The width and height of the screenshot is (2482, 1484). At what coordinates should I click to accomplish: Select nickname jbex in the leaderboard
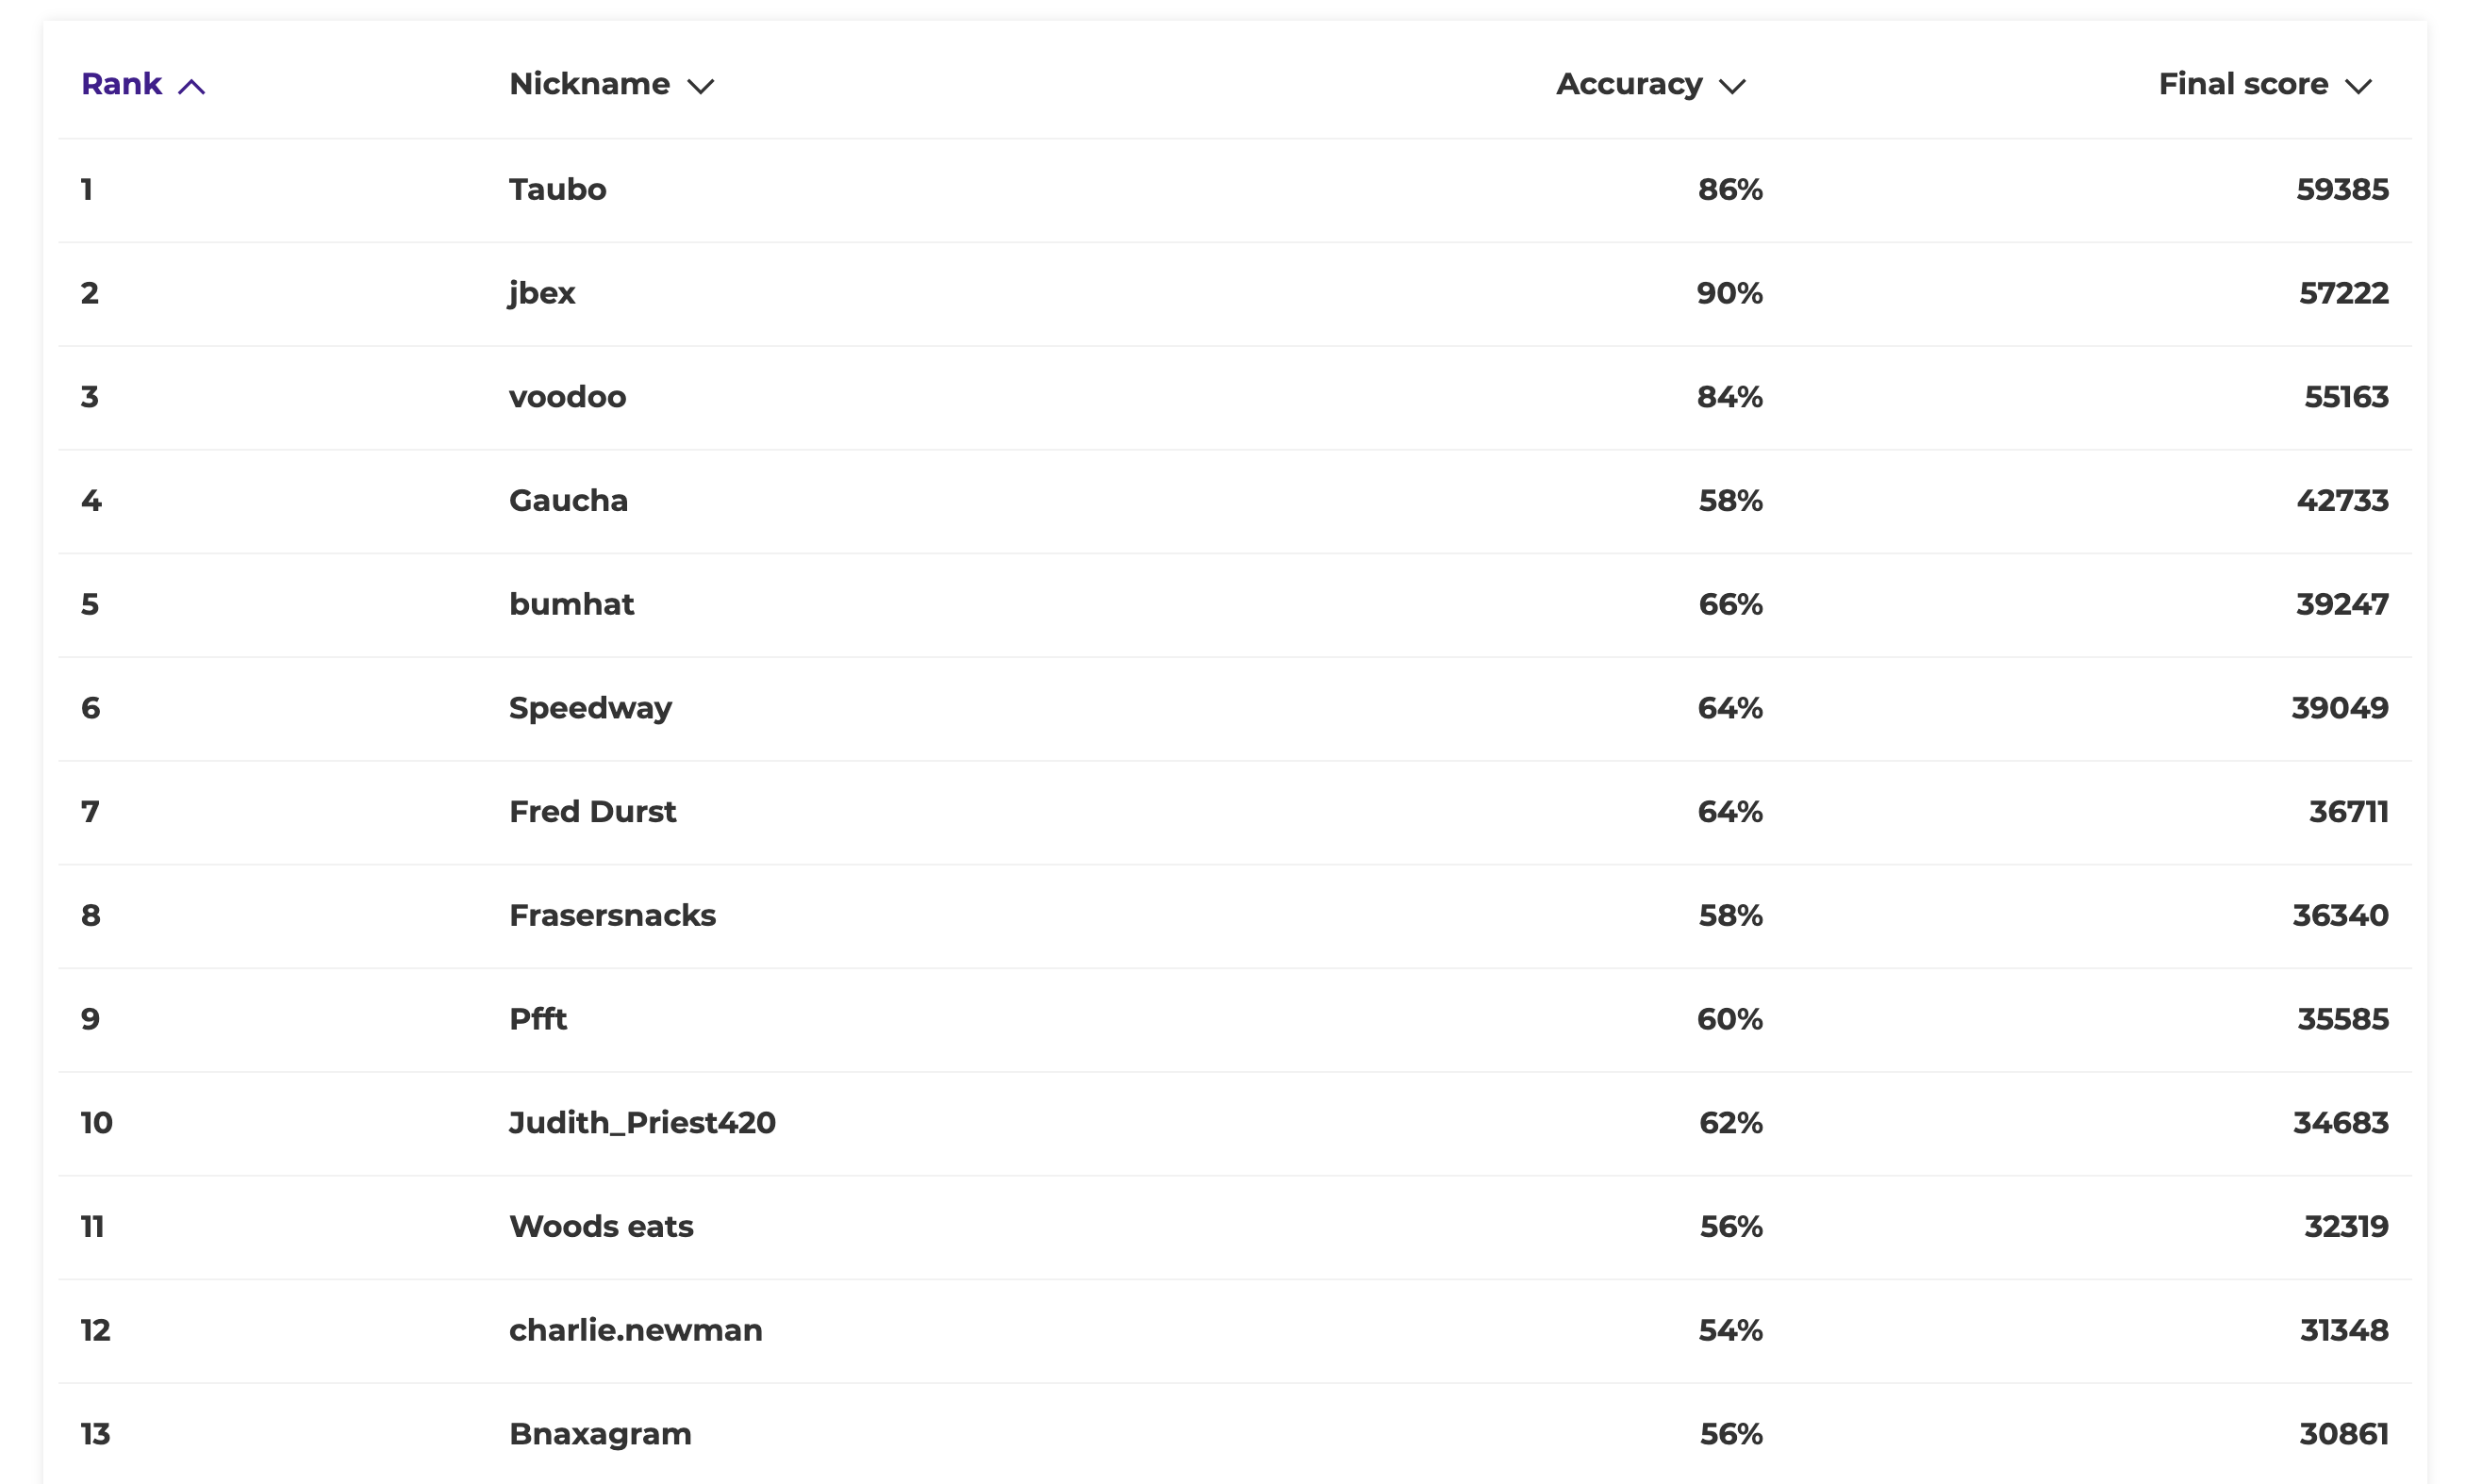[x=541, y=293]
